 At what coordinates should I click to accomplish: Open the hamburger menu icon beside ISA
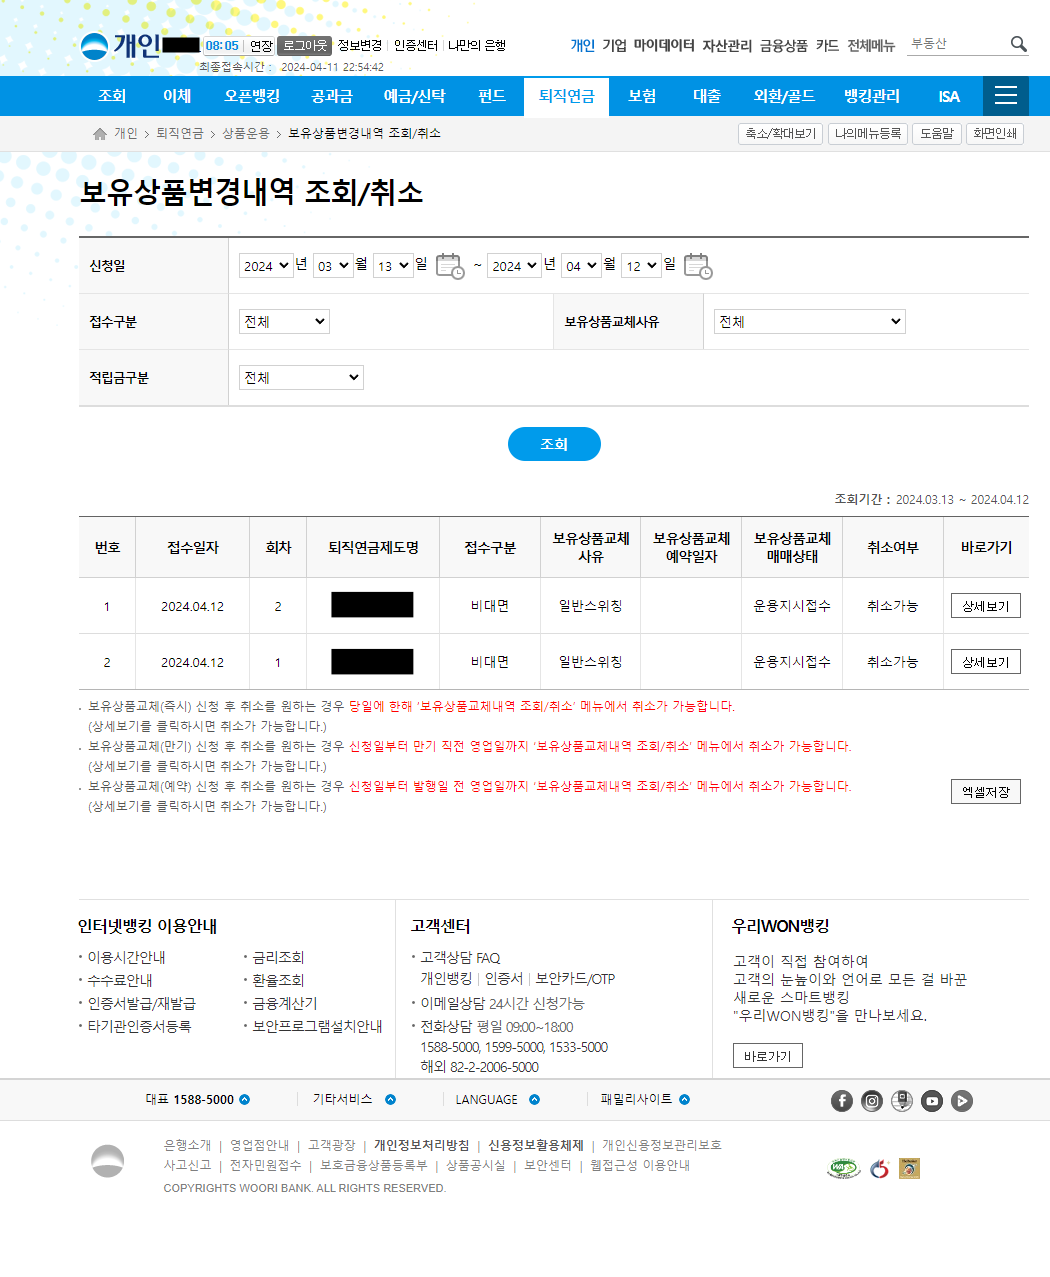coord(1005,96)
